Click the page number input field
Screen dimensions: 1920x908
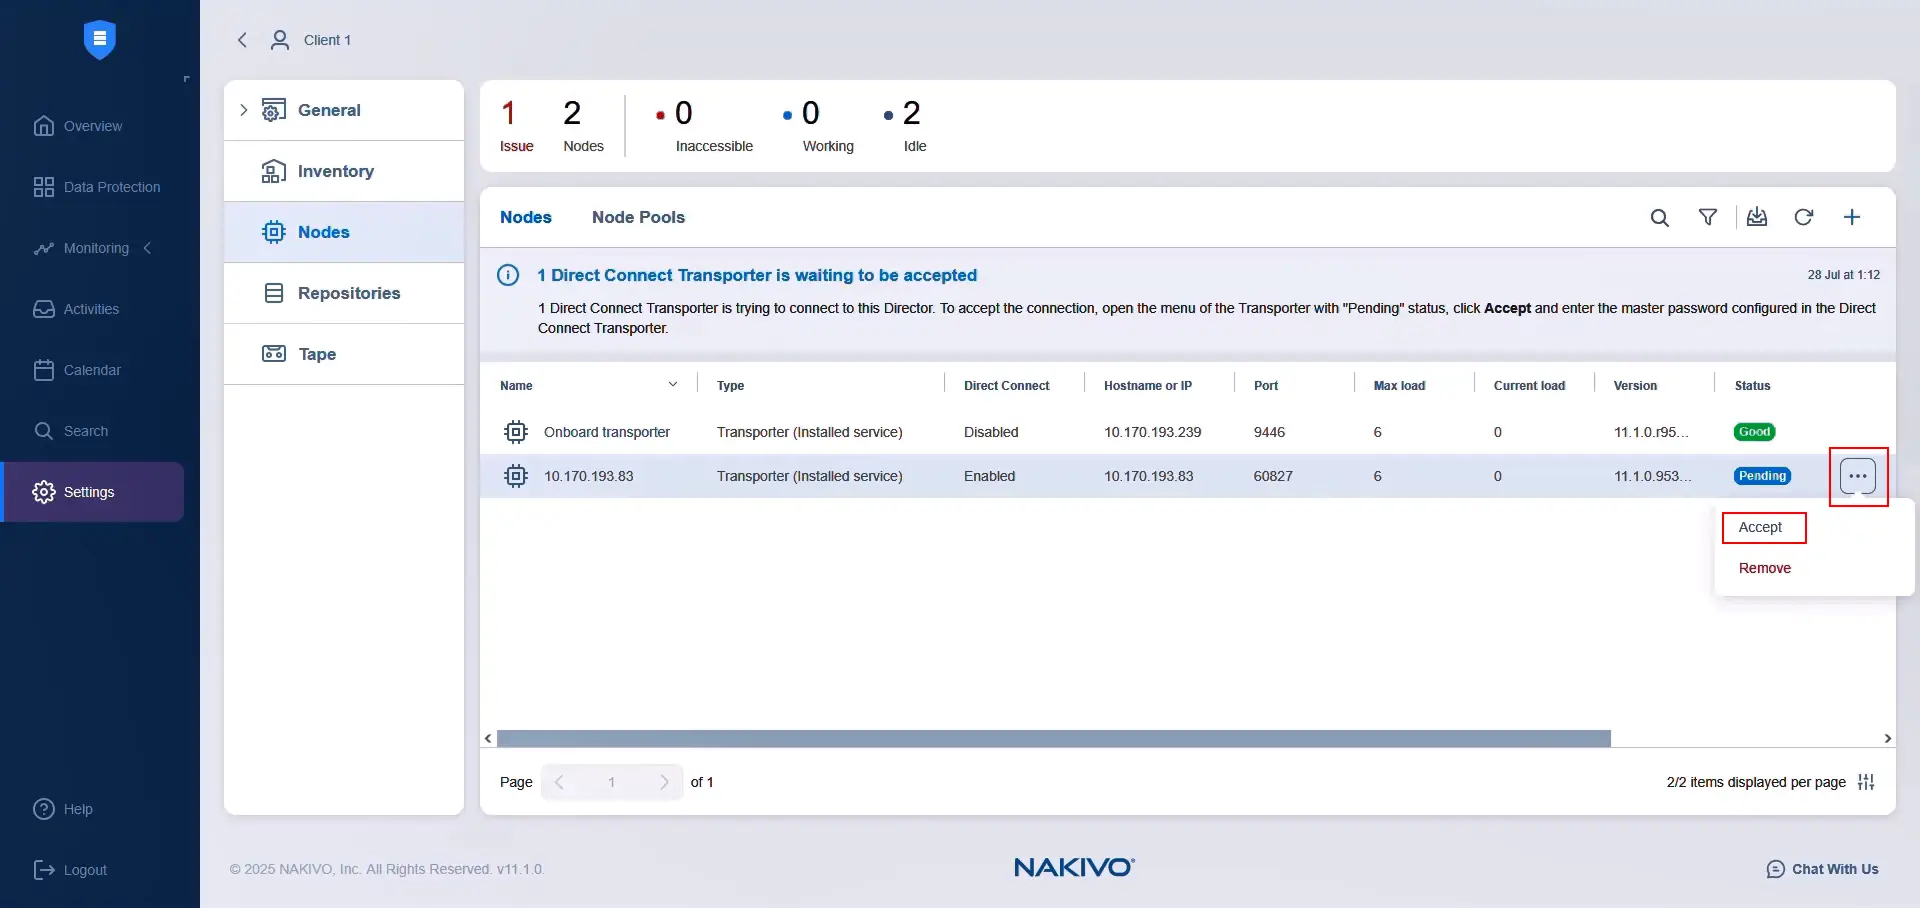[x=611, y=782]
